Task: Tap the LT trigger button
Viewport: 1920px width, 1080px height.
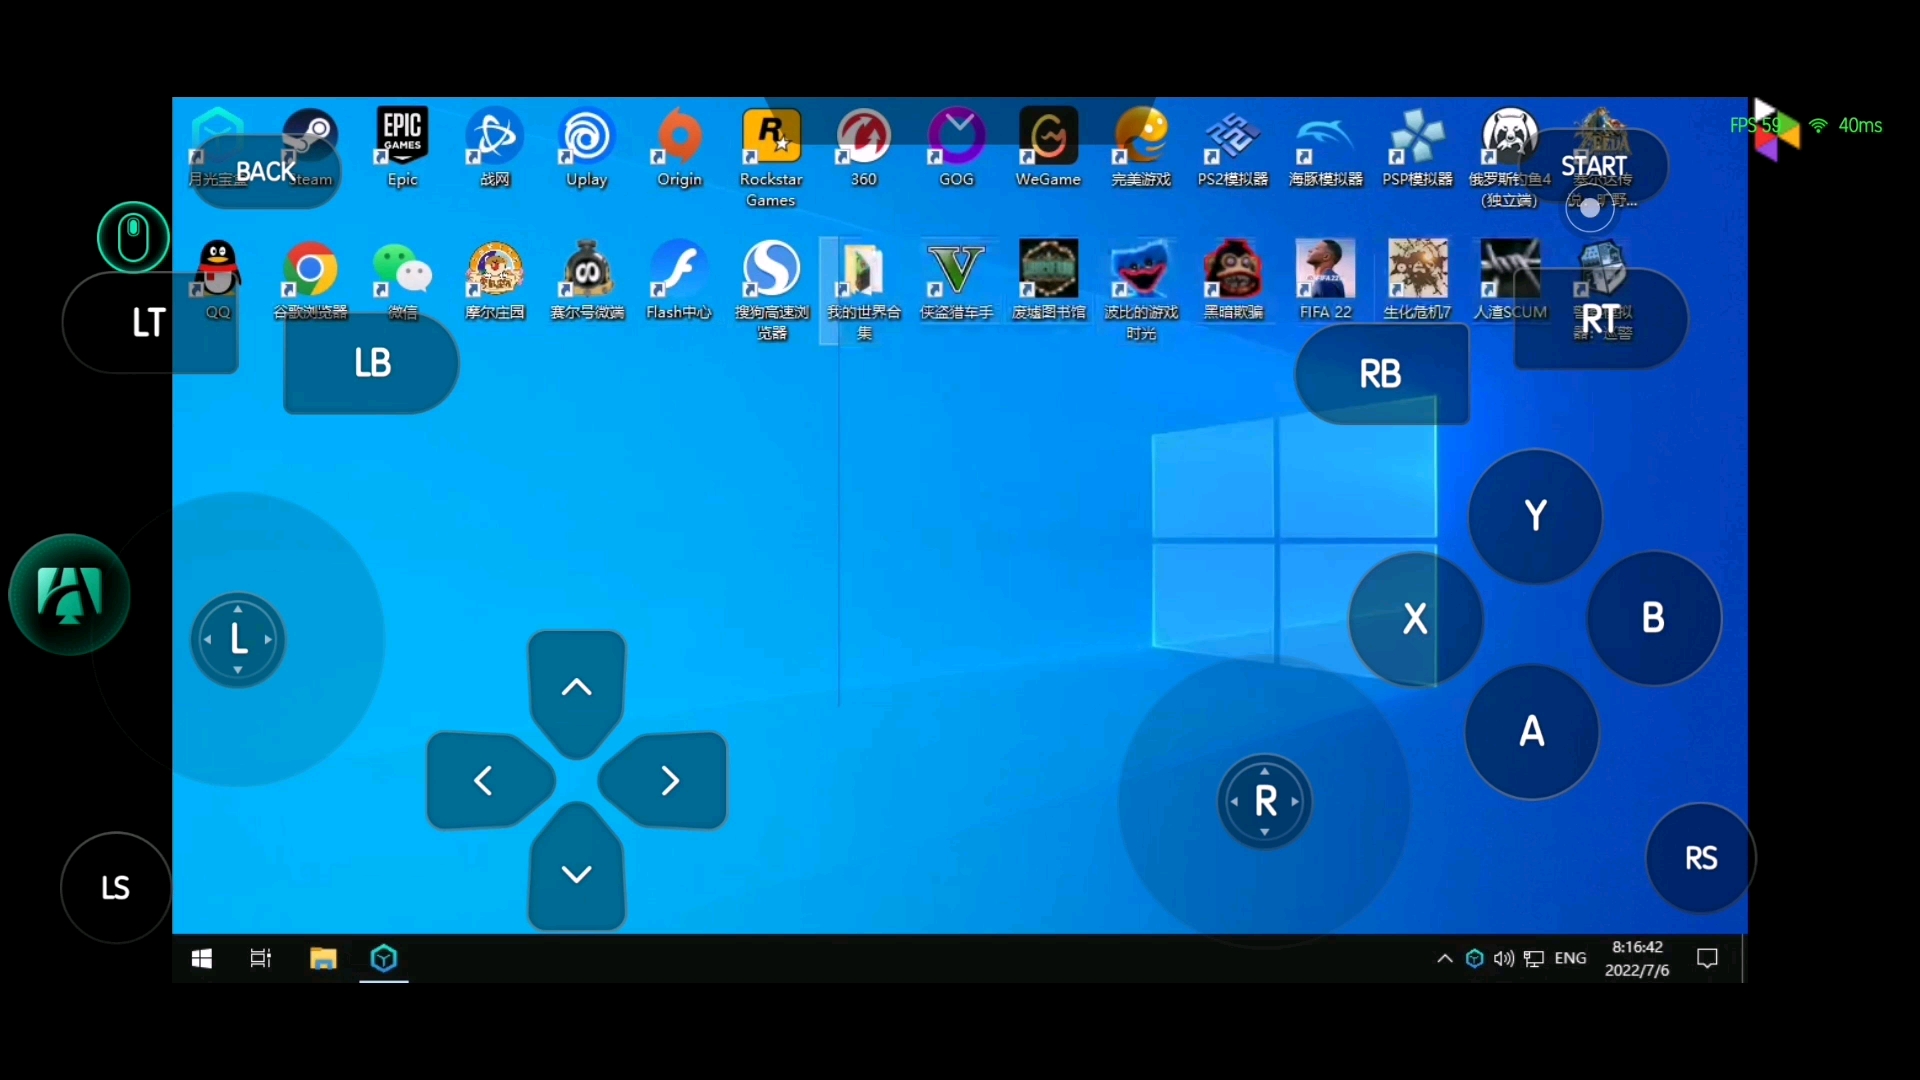Action: (x=150, y=323)
